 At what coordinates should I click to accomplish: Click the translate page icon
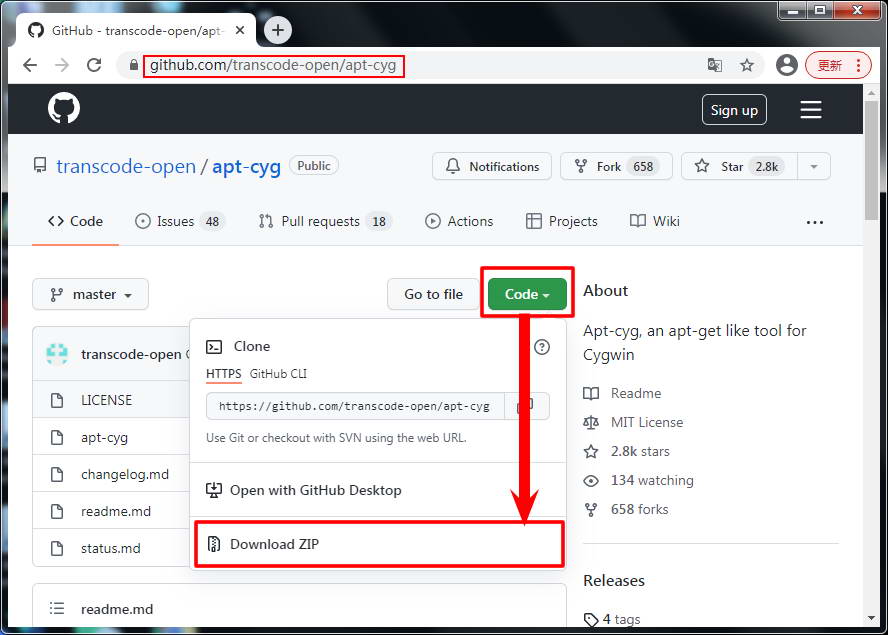pyautogui.click(x=715, y=65)
